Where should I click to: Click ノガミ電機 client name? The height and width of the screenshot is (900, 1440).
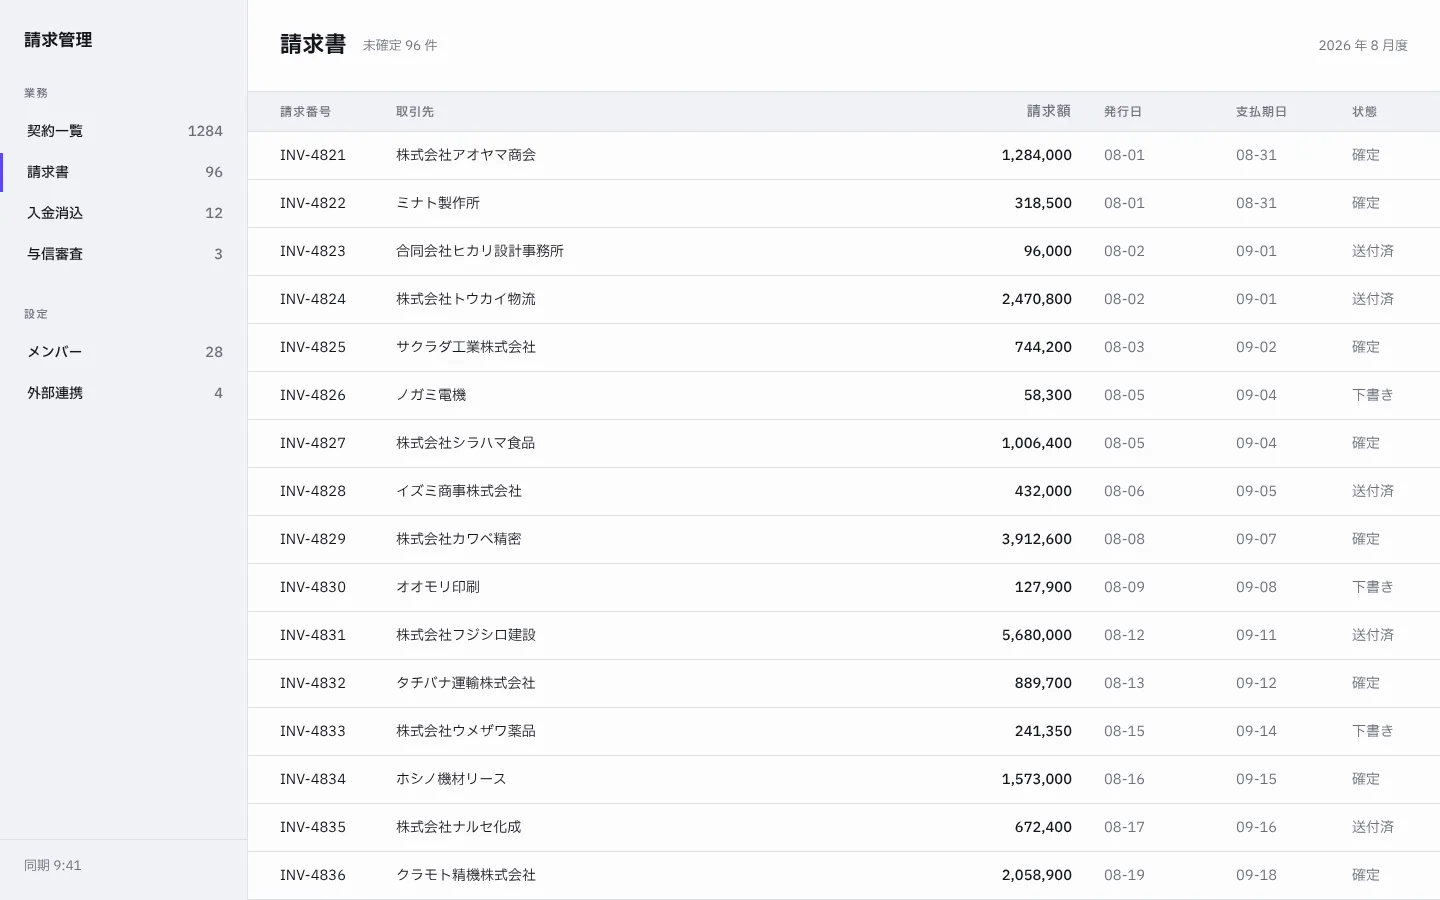431,395
